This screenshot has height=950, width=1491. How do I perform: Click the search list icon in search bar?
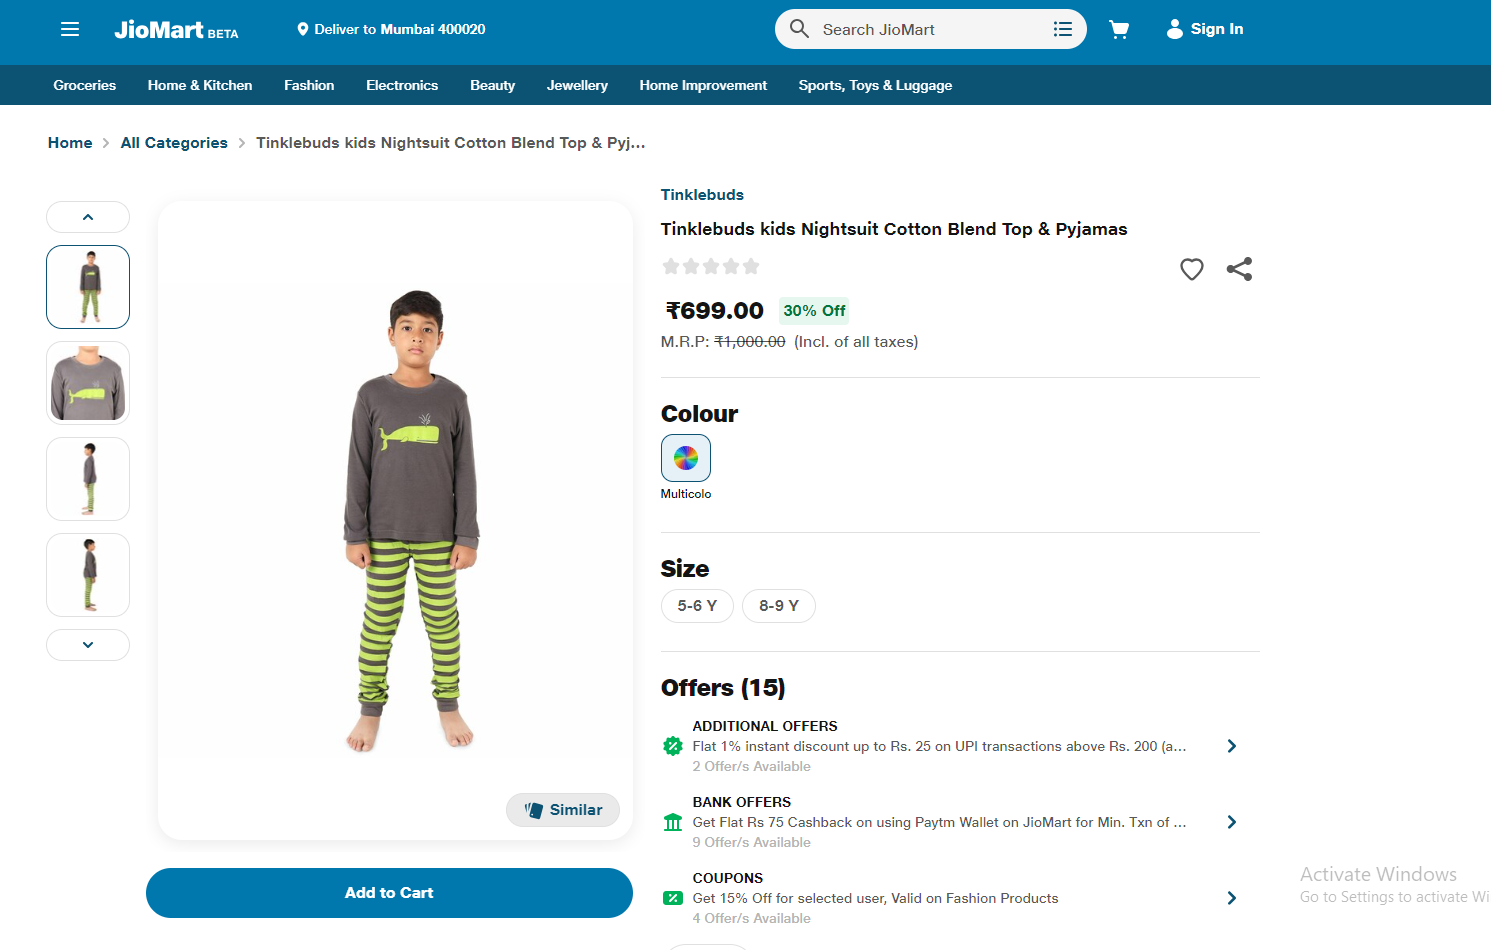click(1062, 29)
